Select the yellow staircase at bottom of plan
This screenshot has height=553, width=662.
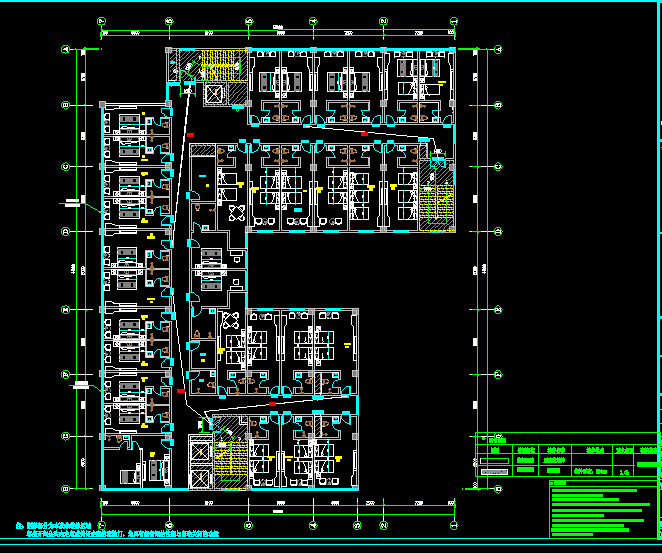point(229,461)
